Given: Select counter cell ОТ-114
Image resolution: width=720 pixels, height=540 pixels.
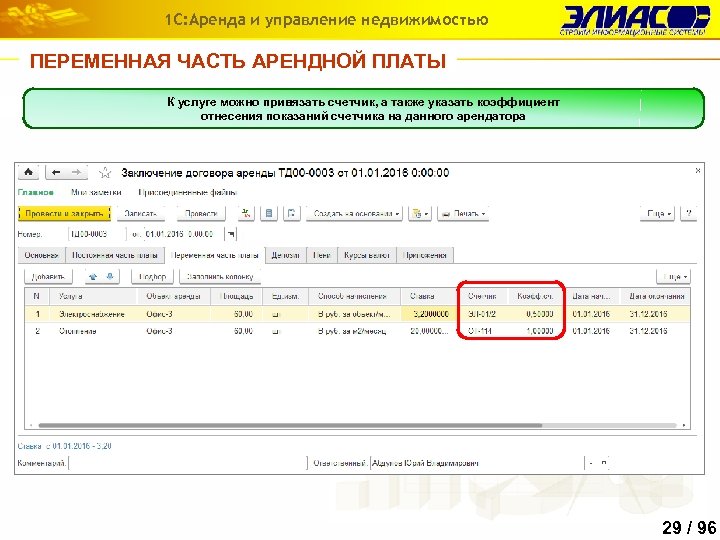Looking at the screenshot, I should coord(483,331).
